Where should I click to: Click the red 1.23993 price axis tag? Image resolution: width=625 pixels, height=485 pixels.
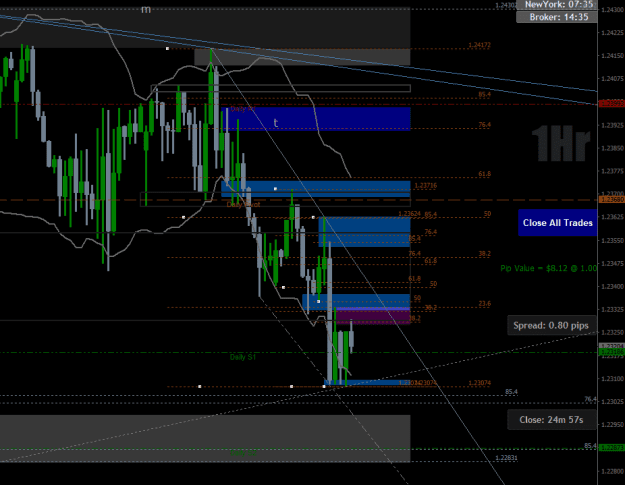pyautogui.click(x=612, y=104)
